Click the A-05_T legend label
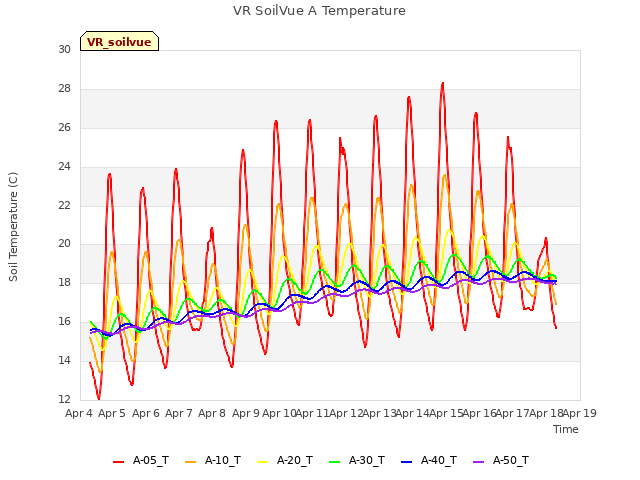The width and height of the screenshot is (640, 480). pyautogui.click(x=151, y=460)
